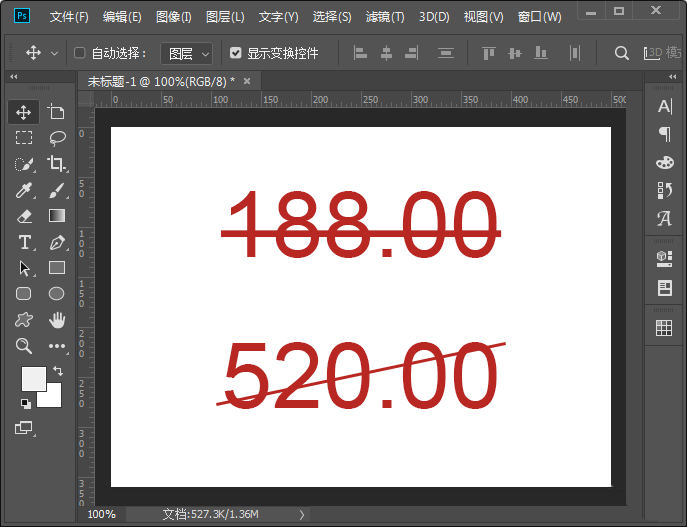Open the 窗口(W) menu
Screen dimensions: 687x527
(x=539, y=17)
